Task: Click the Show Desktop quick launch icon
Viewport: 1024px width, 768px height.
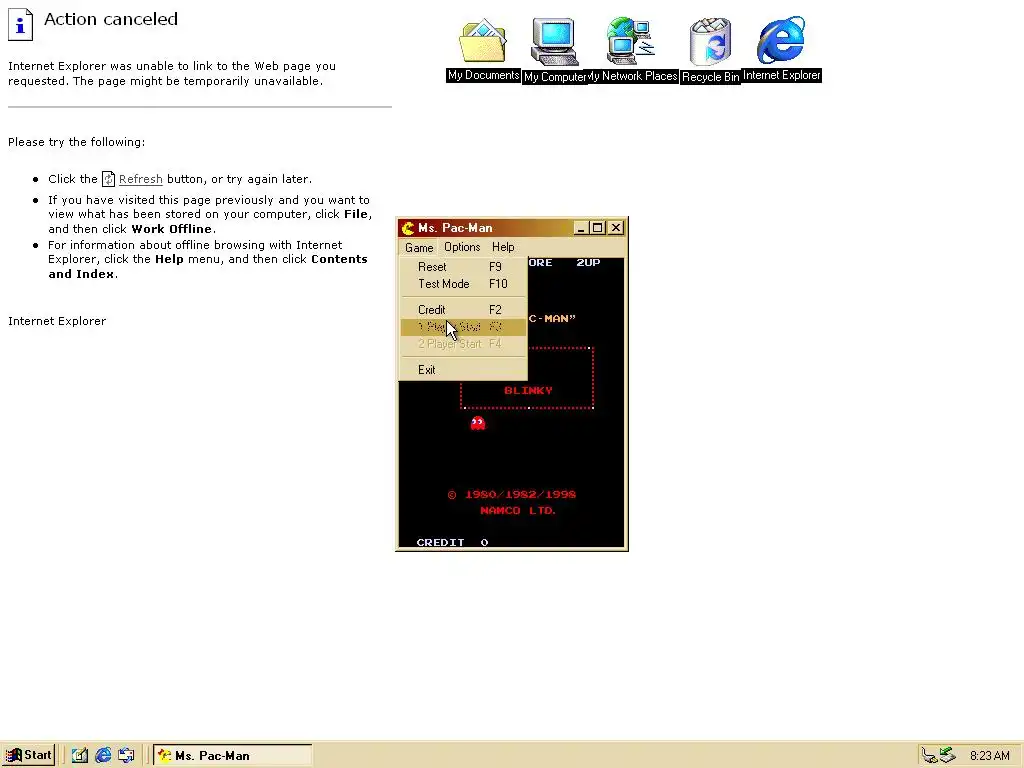Action: [x=80, y=755]
